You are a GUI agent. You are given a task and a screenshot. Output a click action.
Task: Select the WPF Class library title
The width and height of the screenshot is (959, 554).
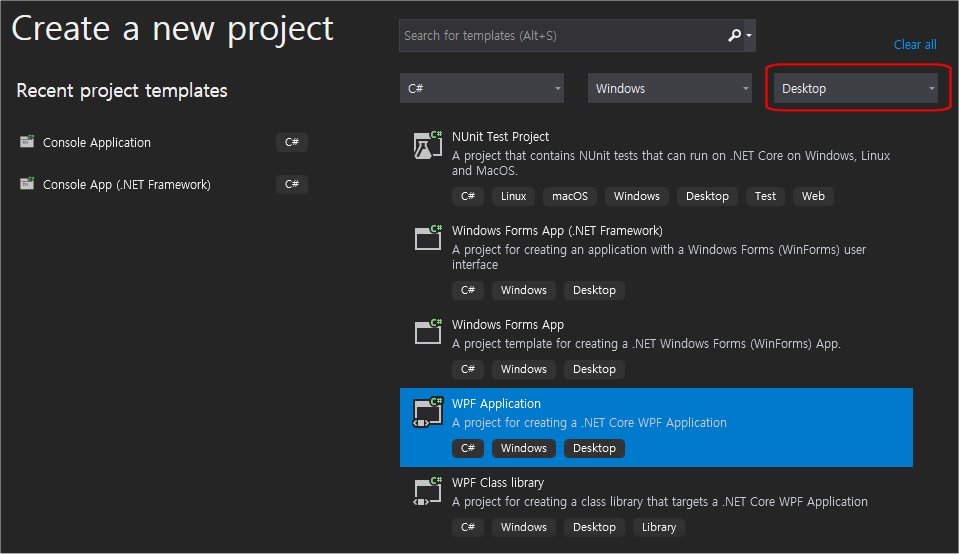[498, 483]
